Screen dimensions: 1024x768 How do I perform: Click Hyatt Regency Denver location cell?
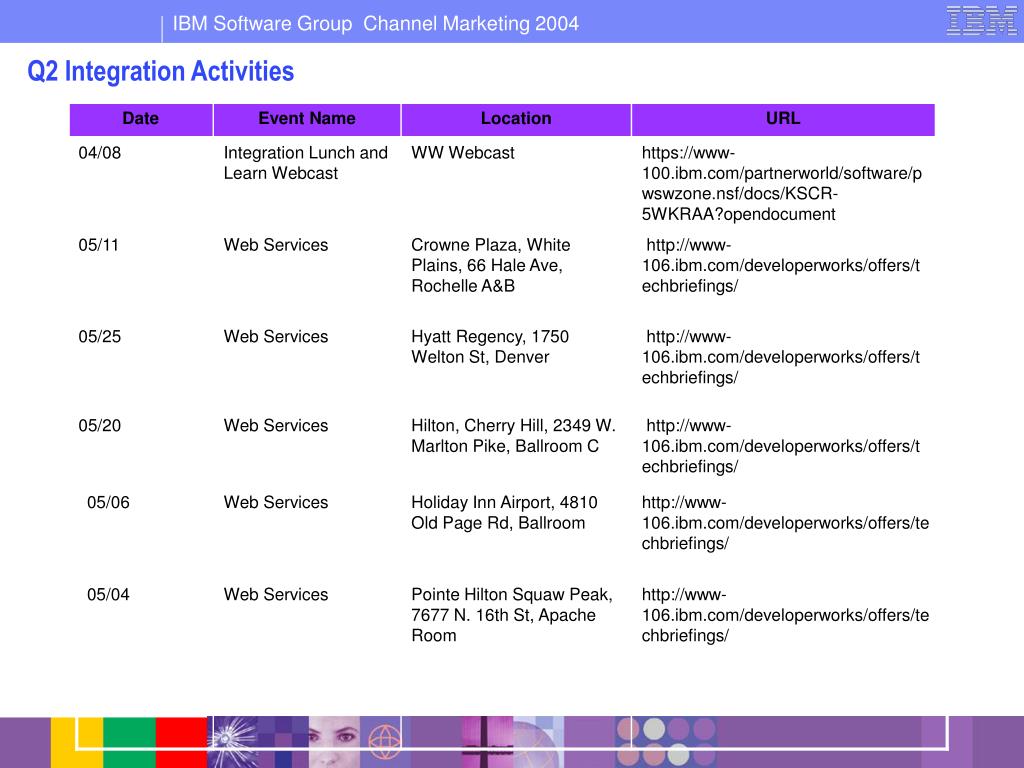tap(490, 347)
